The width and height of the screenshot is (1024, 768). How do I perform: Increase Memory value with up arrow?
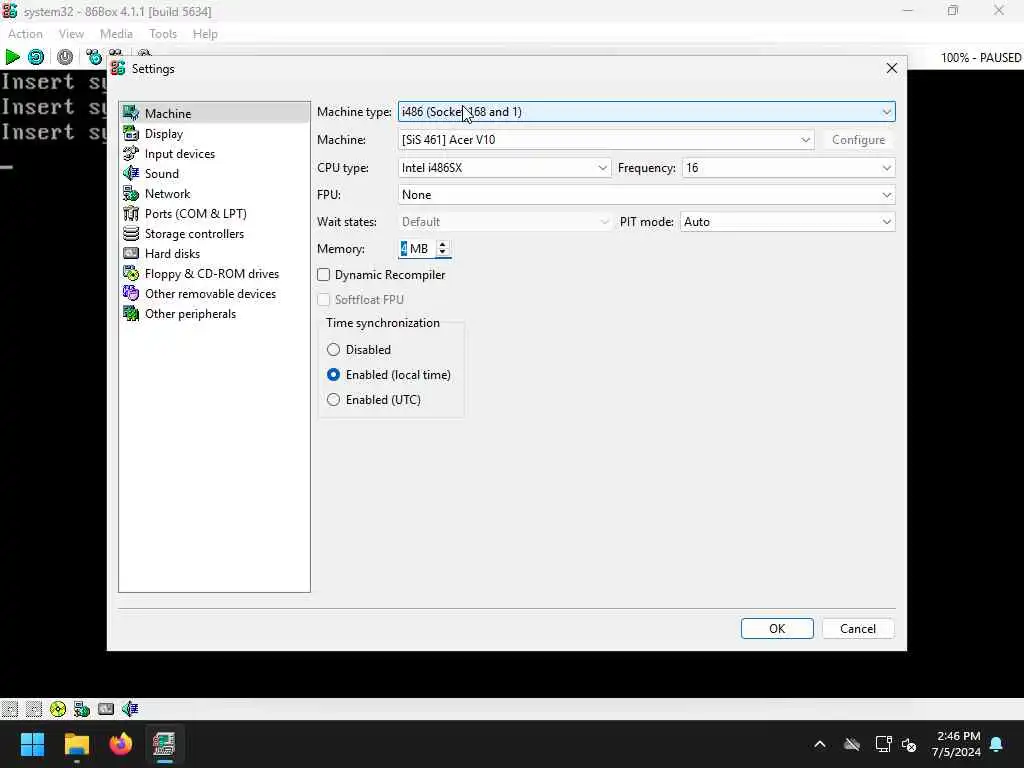click(443, 245)
